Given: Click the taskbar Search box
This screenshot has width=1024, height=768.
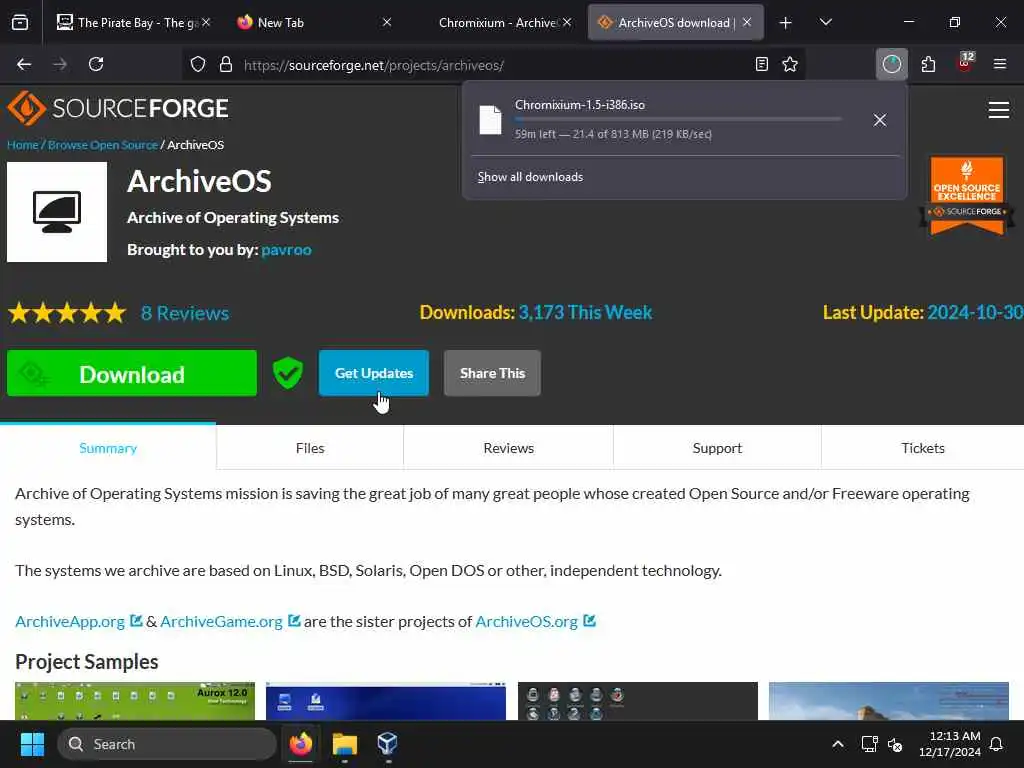Looking at the screenshot, I should [x=167, y=744].
